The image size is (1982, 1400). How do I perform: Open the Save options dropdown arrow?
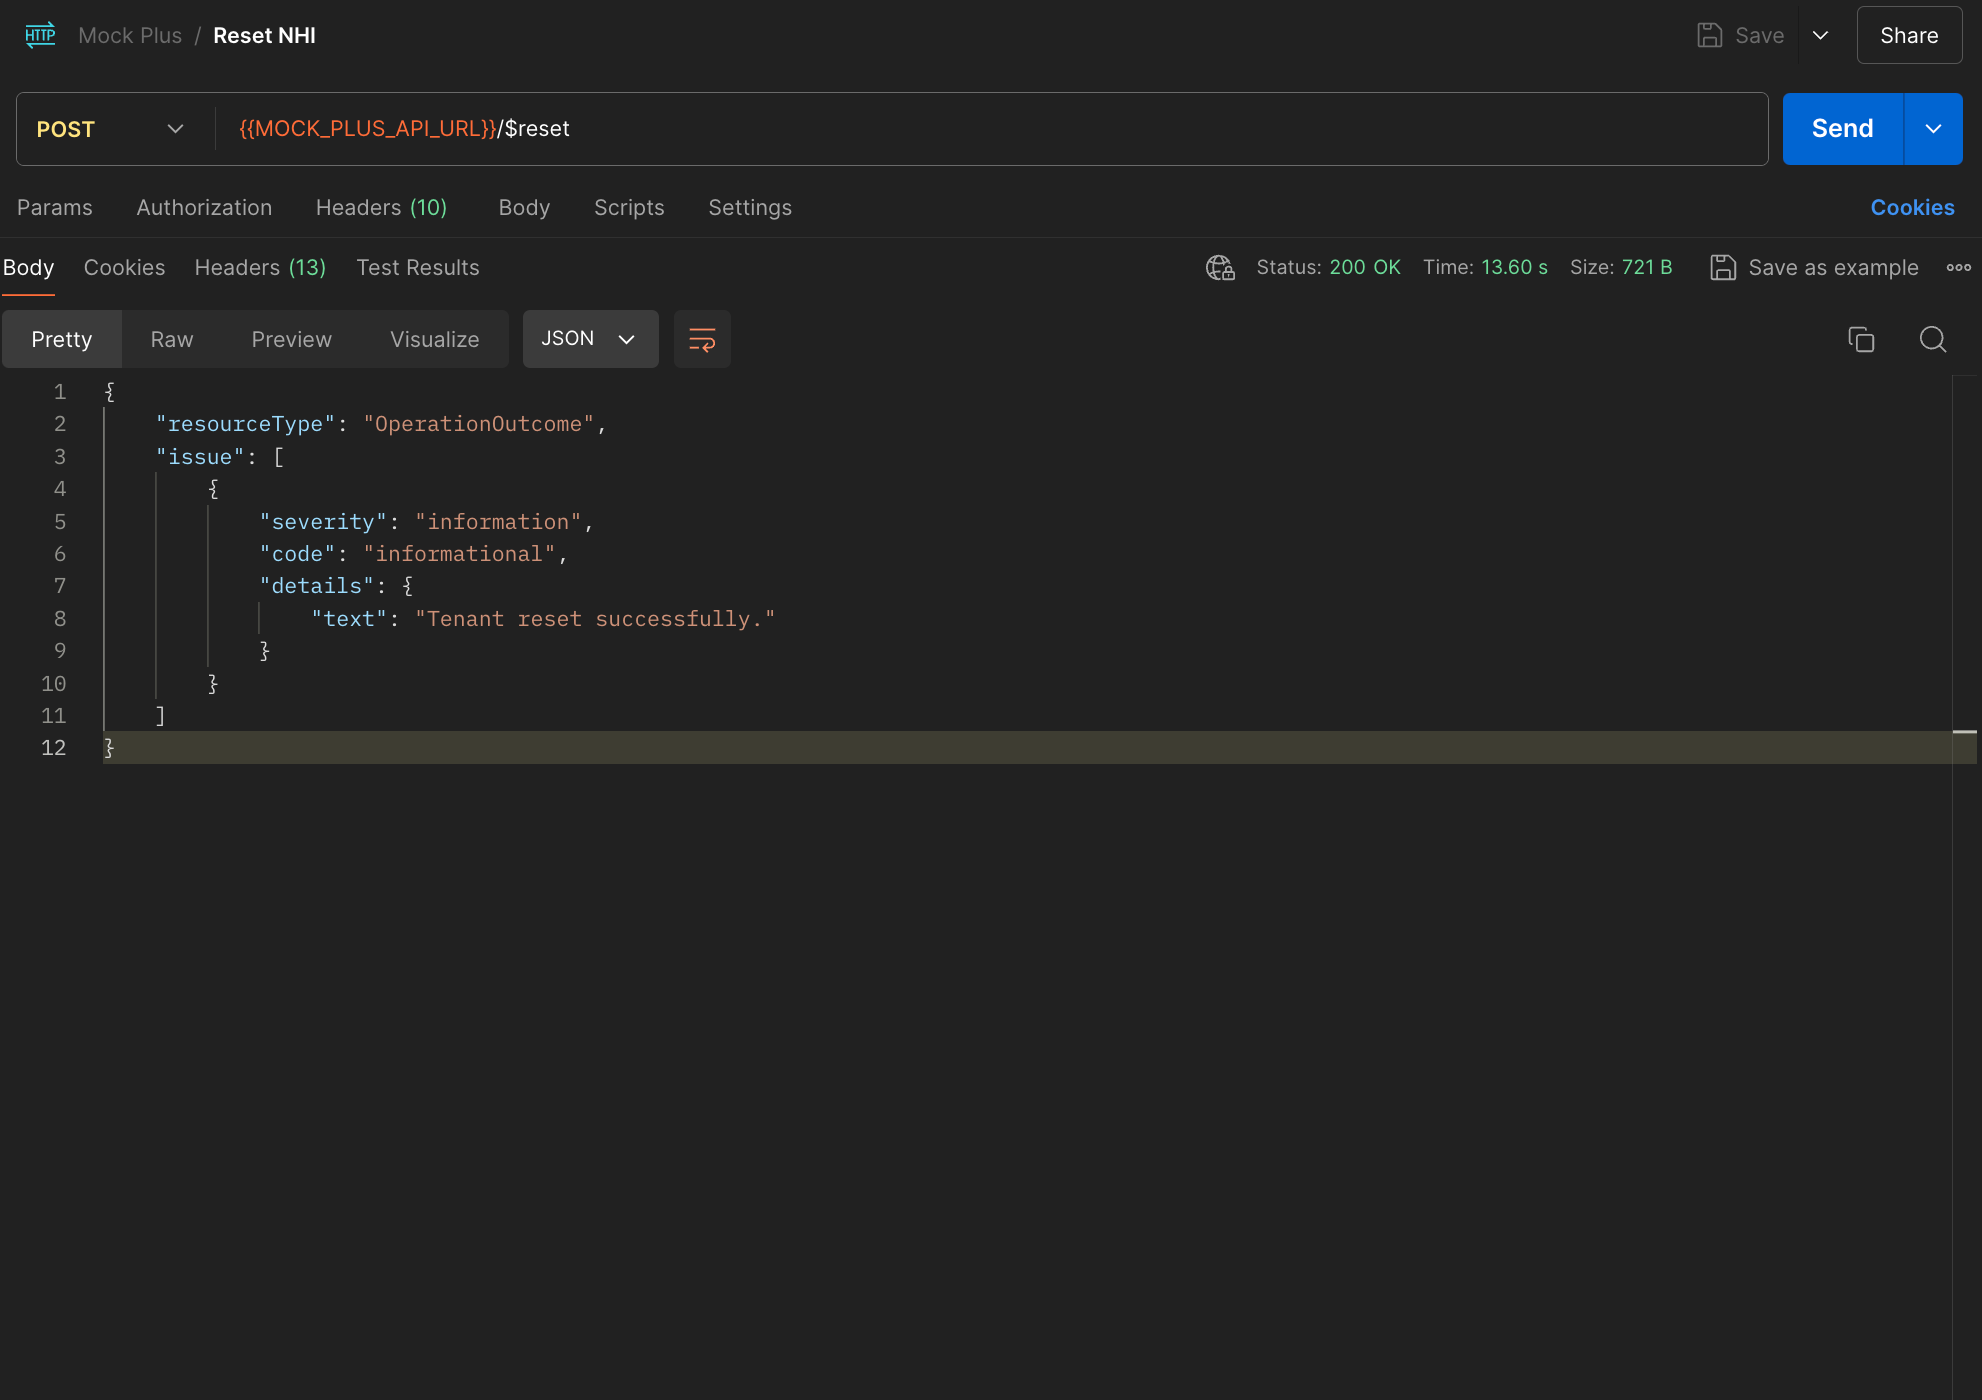tap(1821, 35)
